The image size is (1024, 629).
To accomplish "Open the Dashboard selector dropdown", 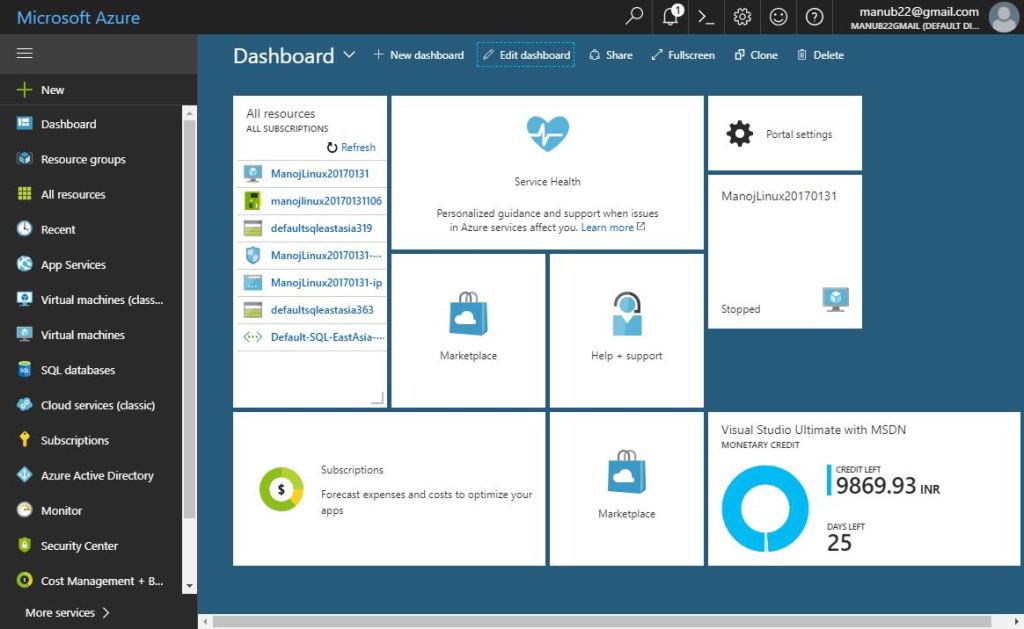I will [x=348, y=56].
